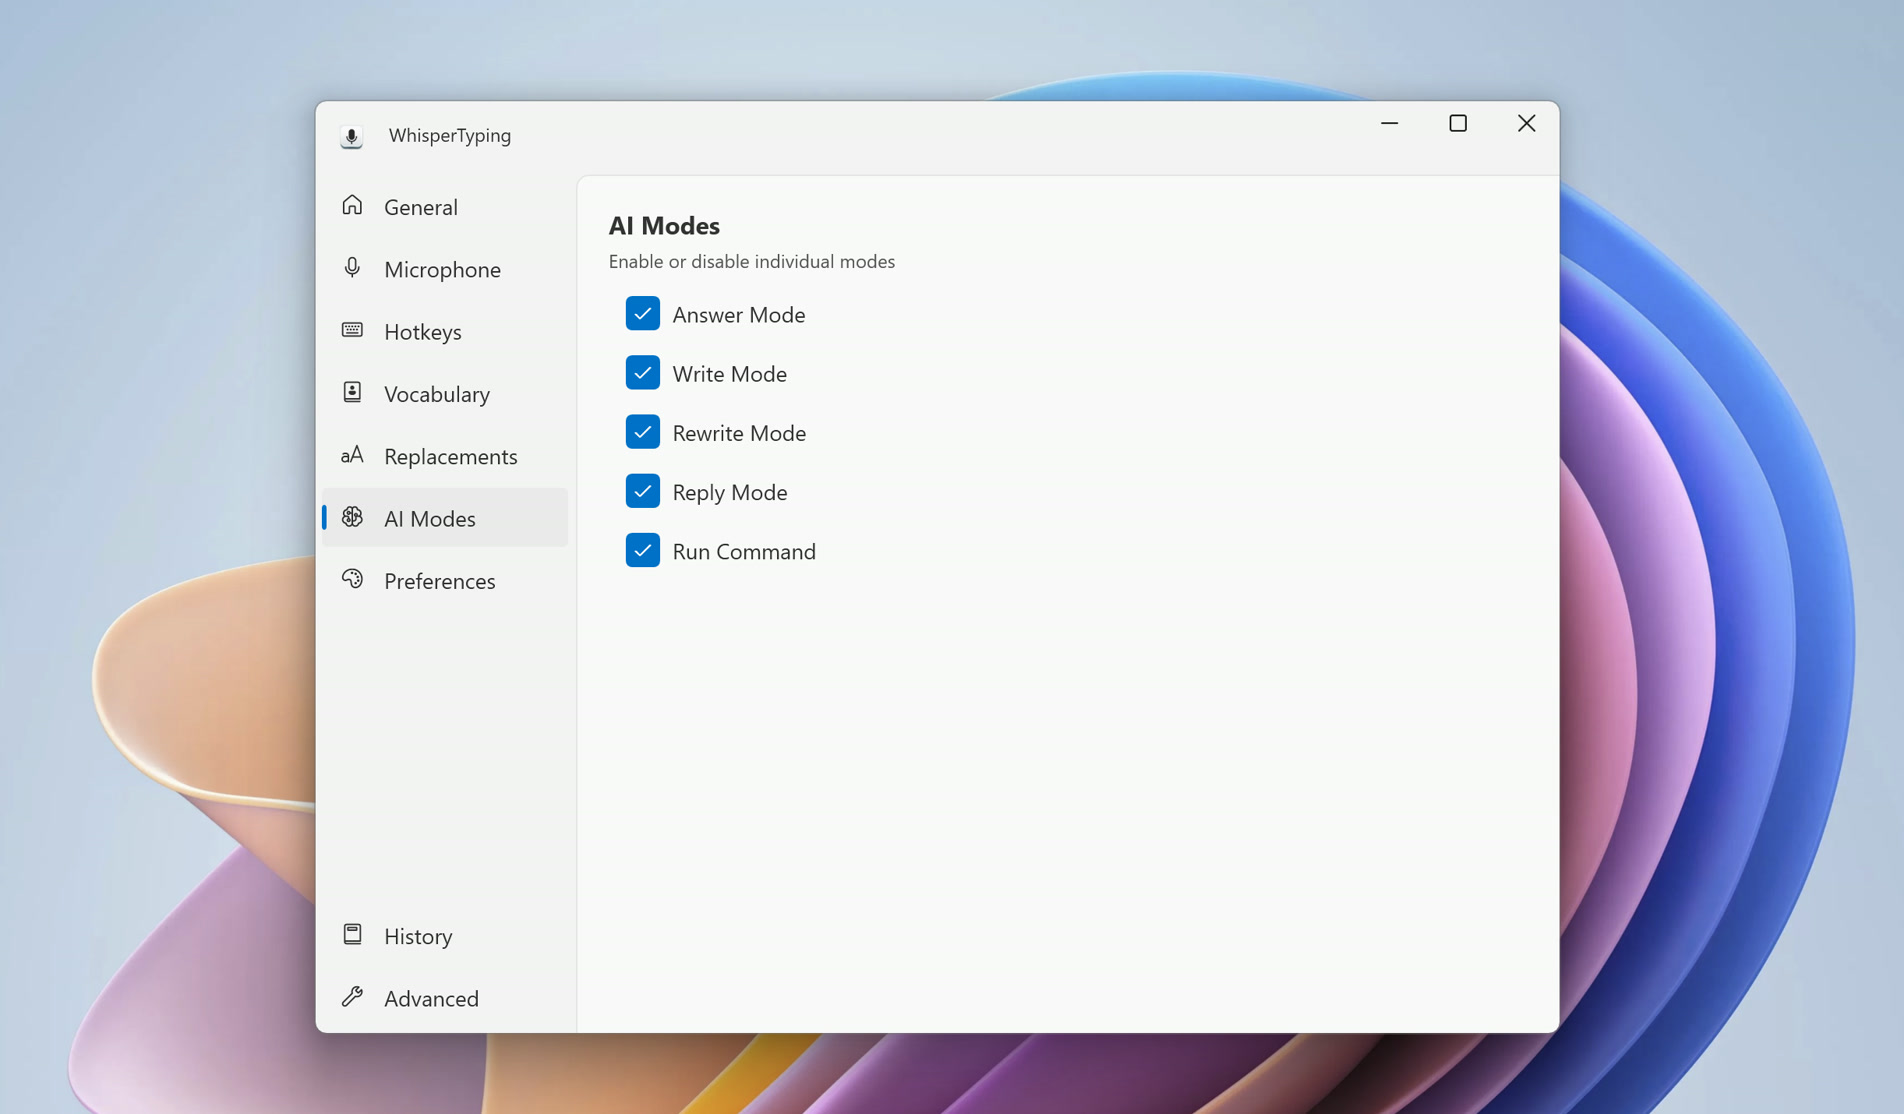The image size is (1904, 1114).
Task: Select the Advanced wrench icon
Action: (352, 996)
